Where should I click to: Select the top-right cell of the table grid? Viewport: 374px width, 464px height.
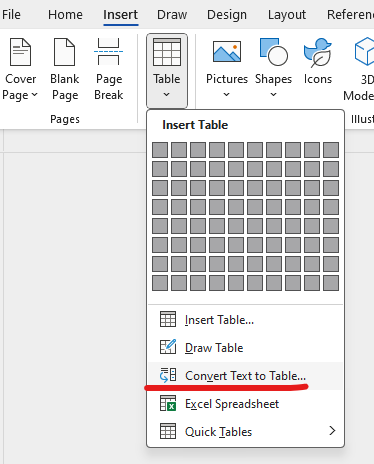[331, 150]
